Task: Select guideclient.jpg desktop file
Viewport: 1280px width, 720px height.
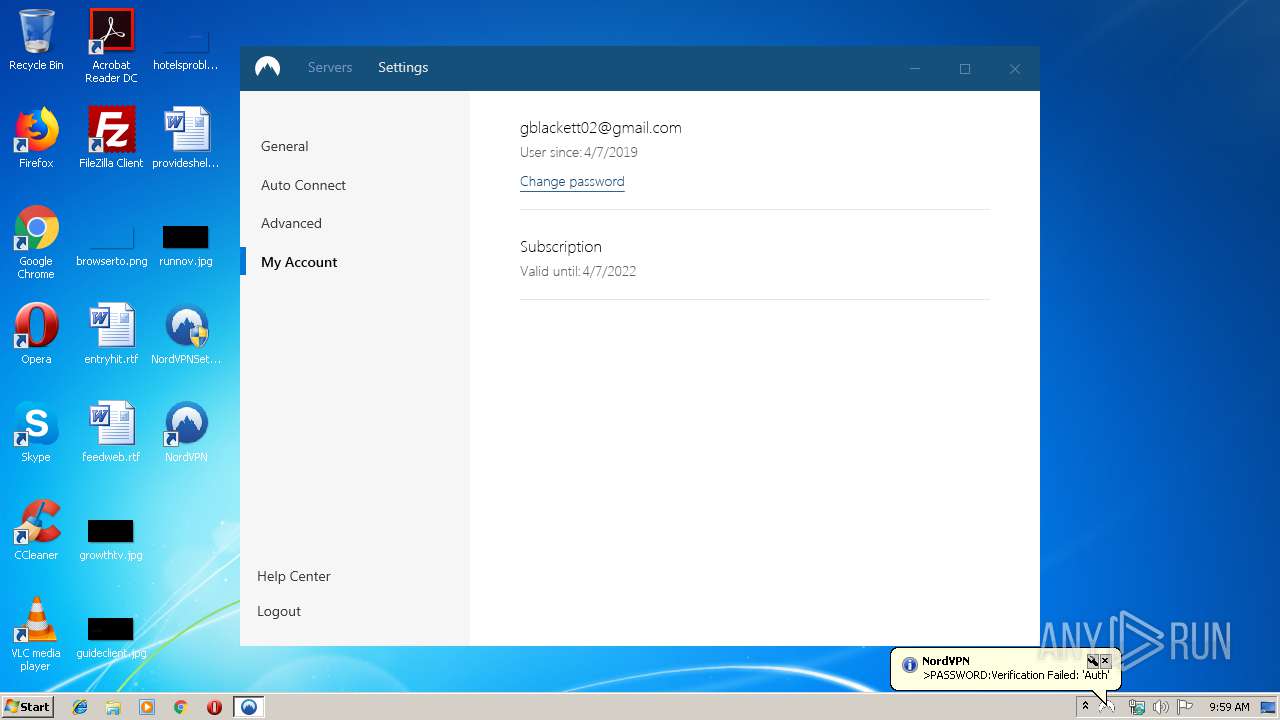Action: tap(111, 638)
